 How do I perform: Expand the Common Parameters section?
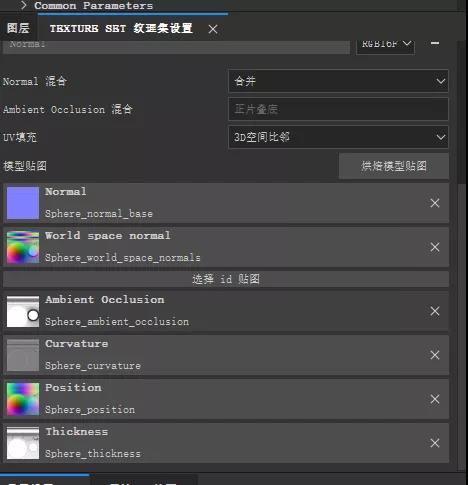(24, 5)
